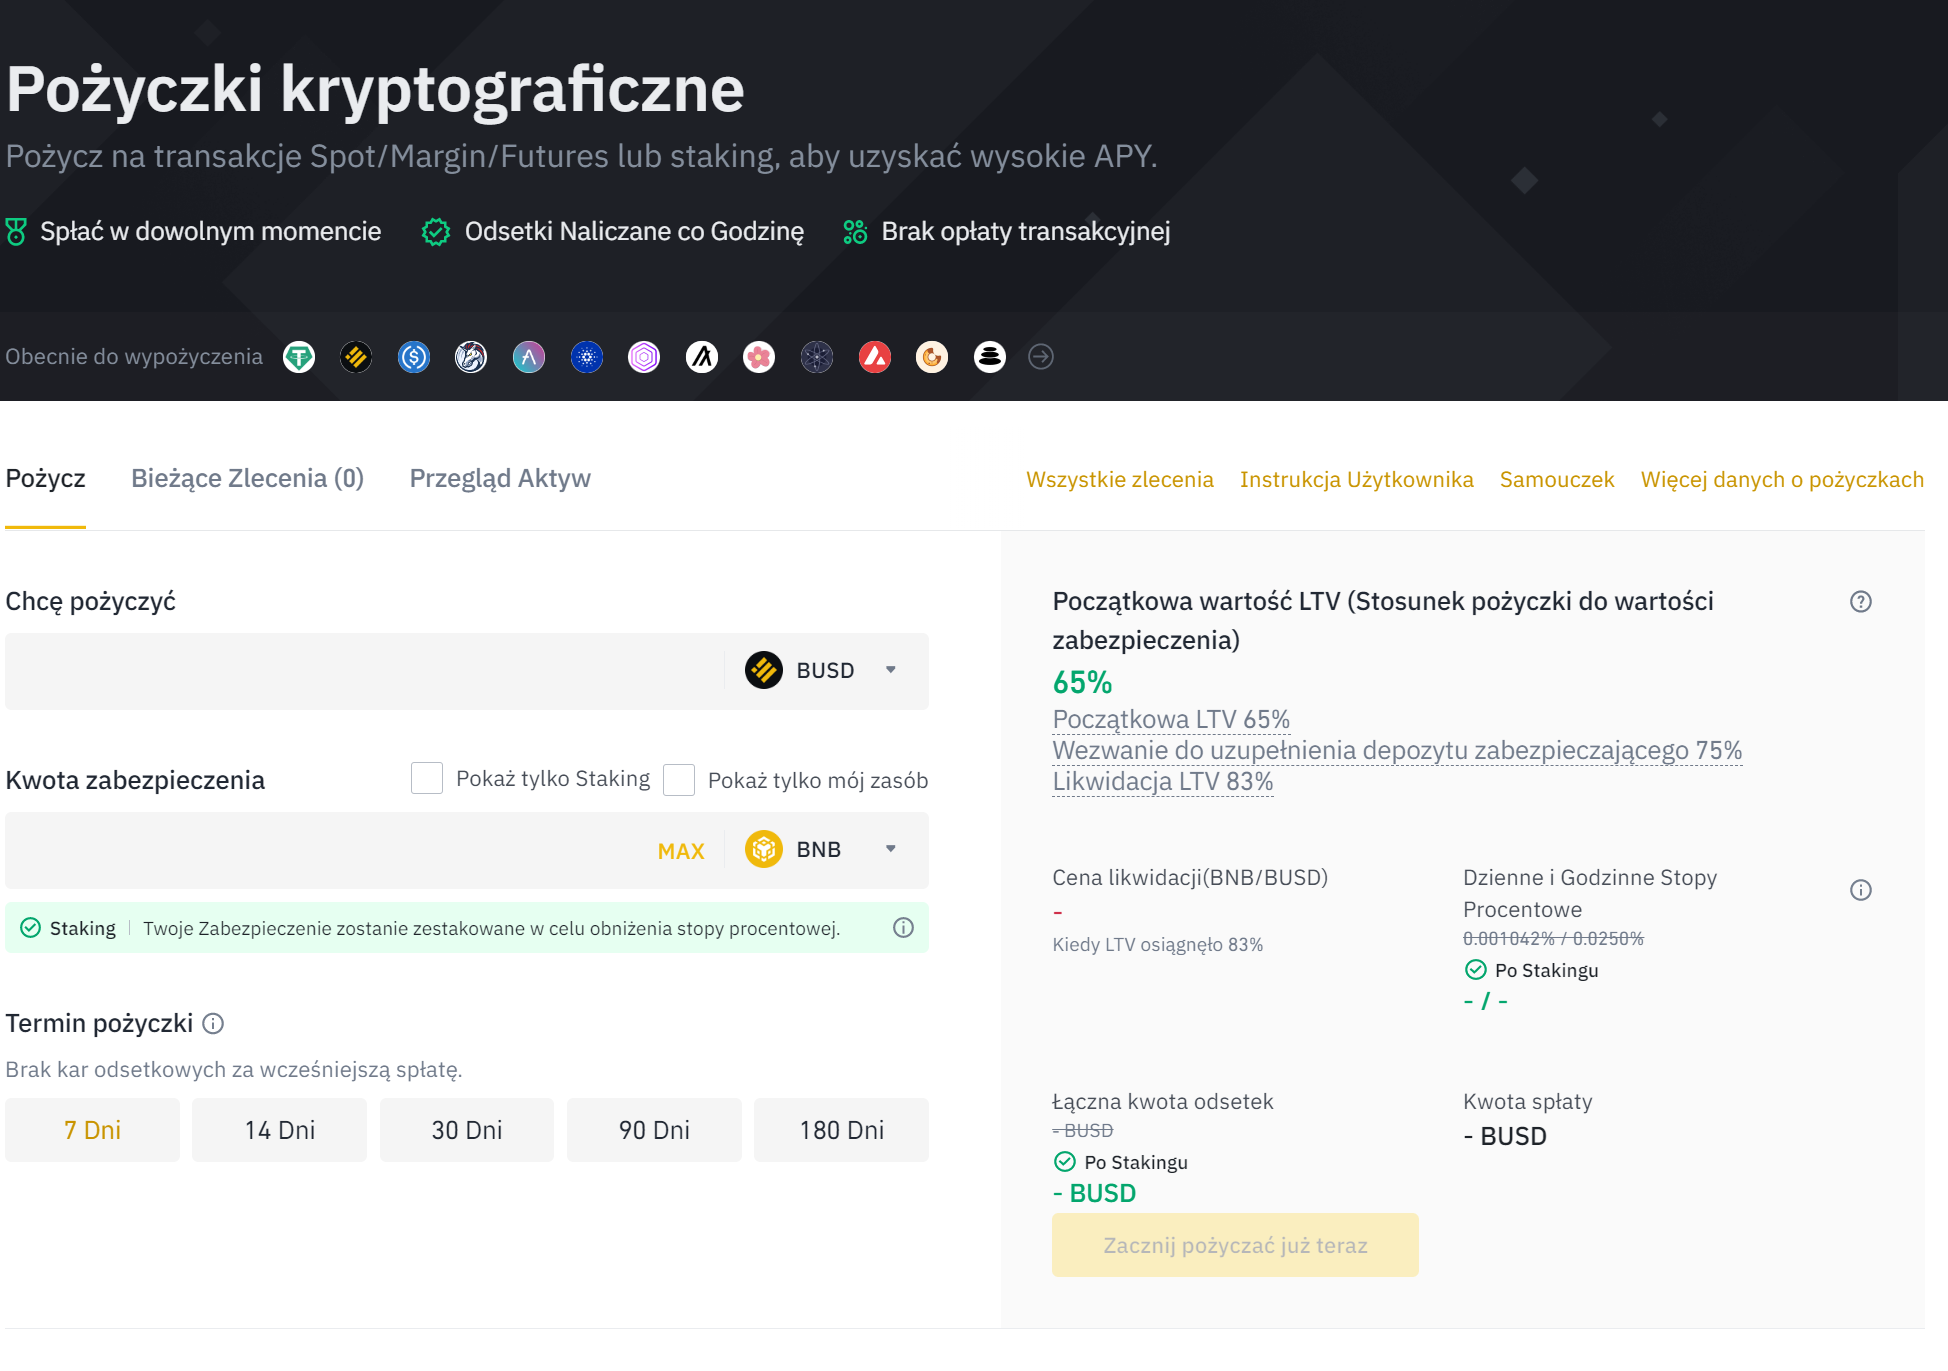The width and height of the screenshot is (1948, 1371).
Task: Open the BUSD borrow currency dropdown
Action: click(825, 670)
